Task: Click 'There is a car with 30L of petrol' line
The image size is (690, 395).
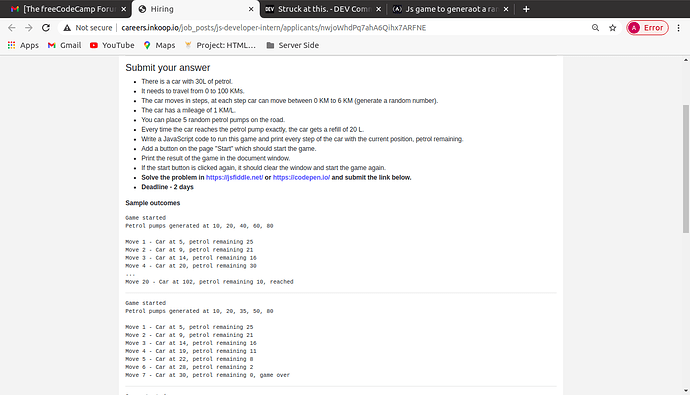Action: coord(187,81)
